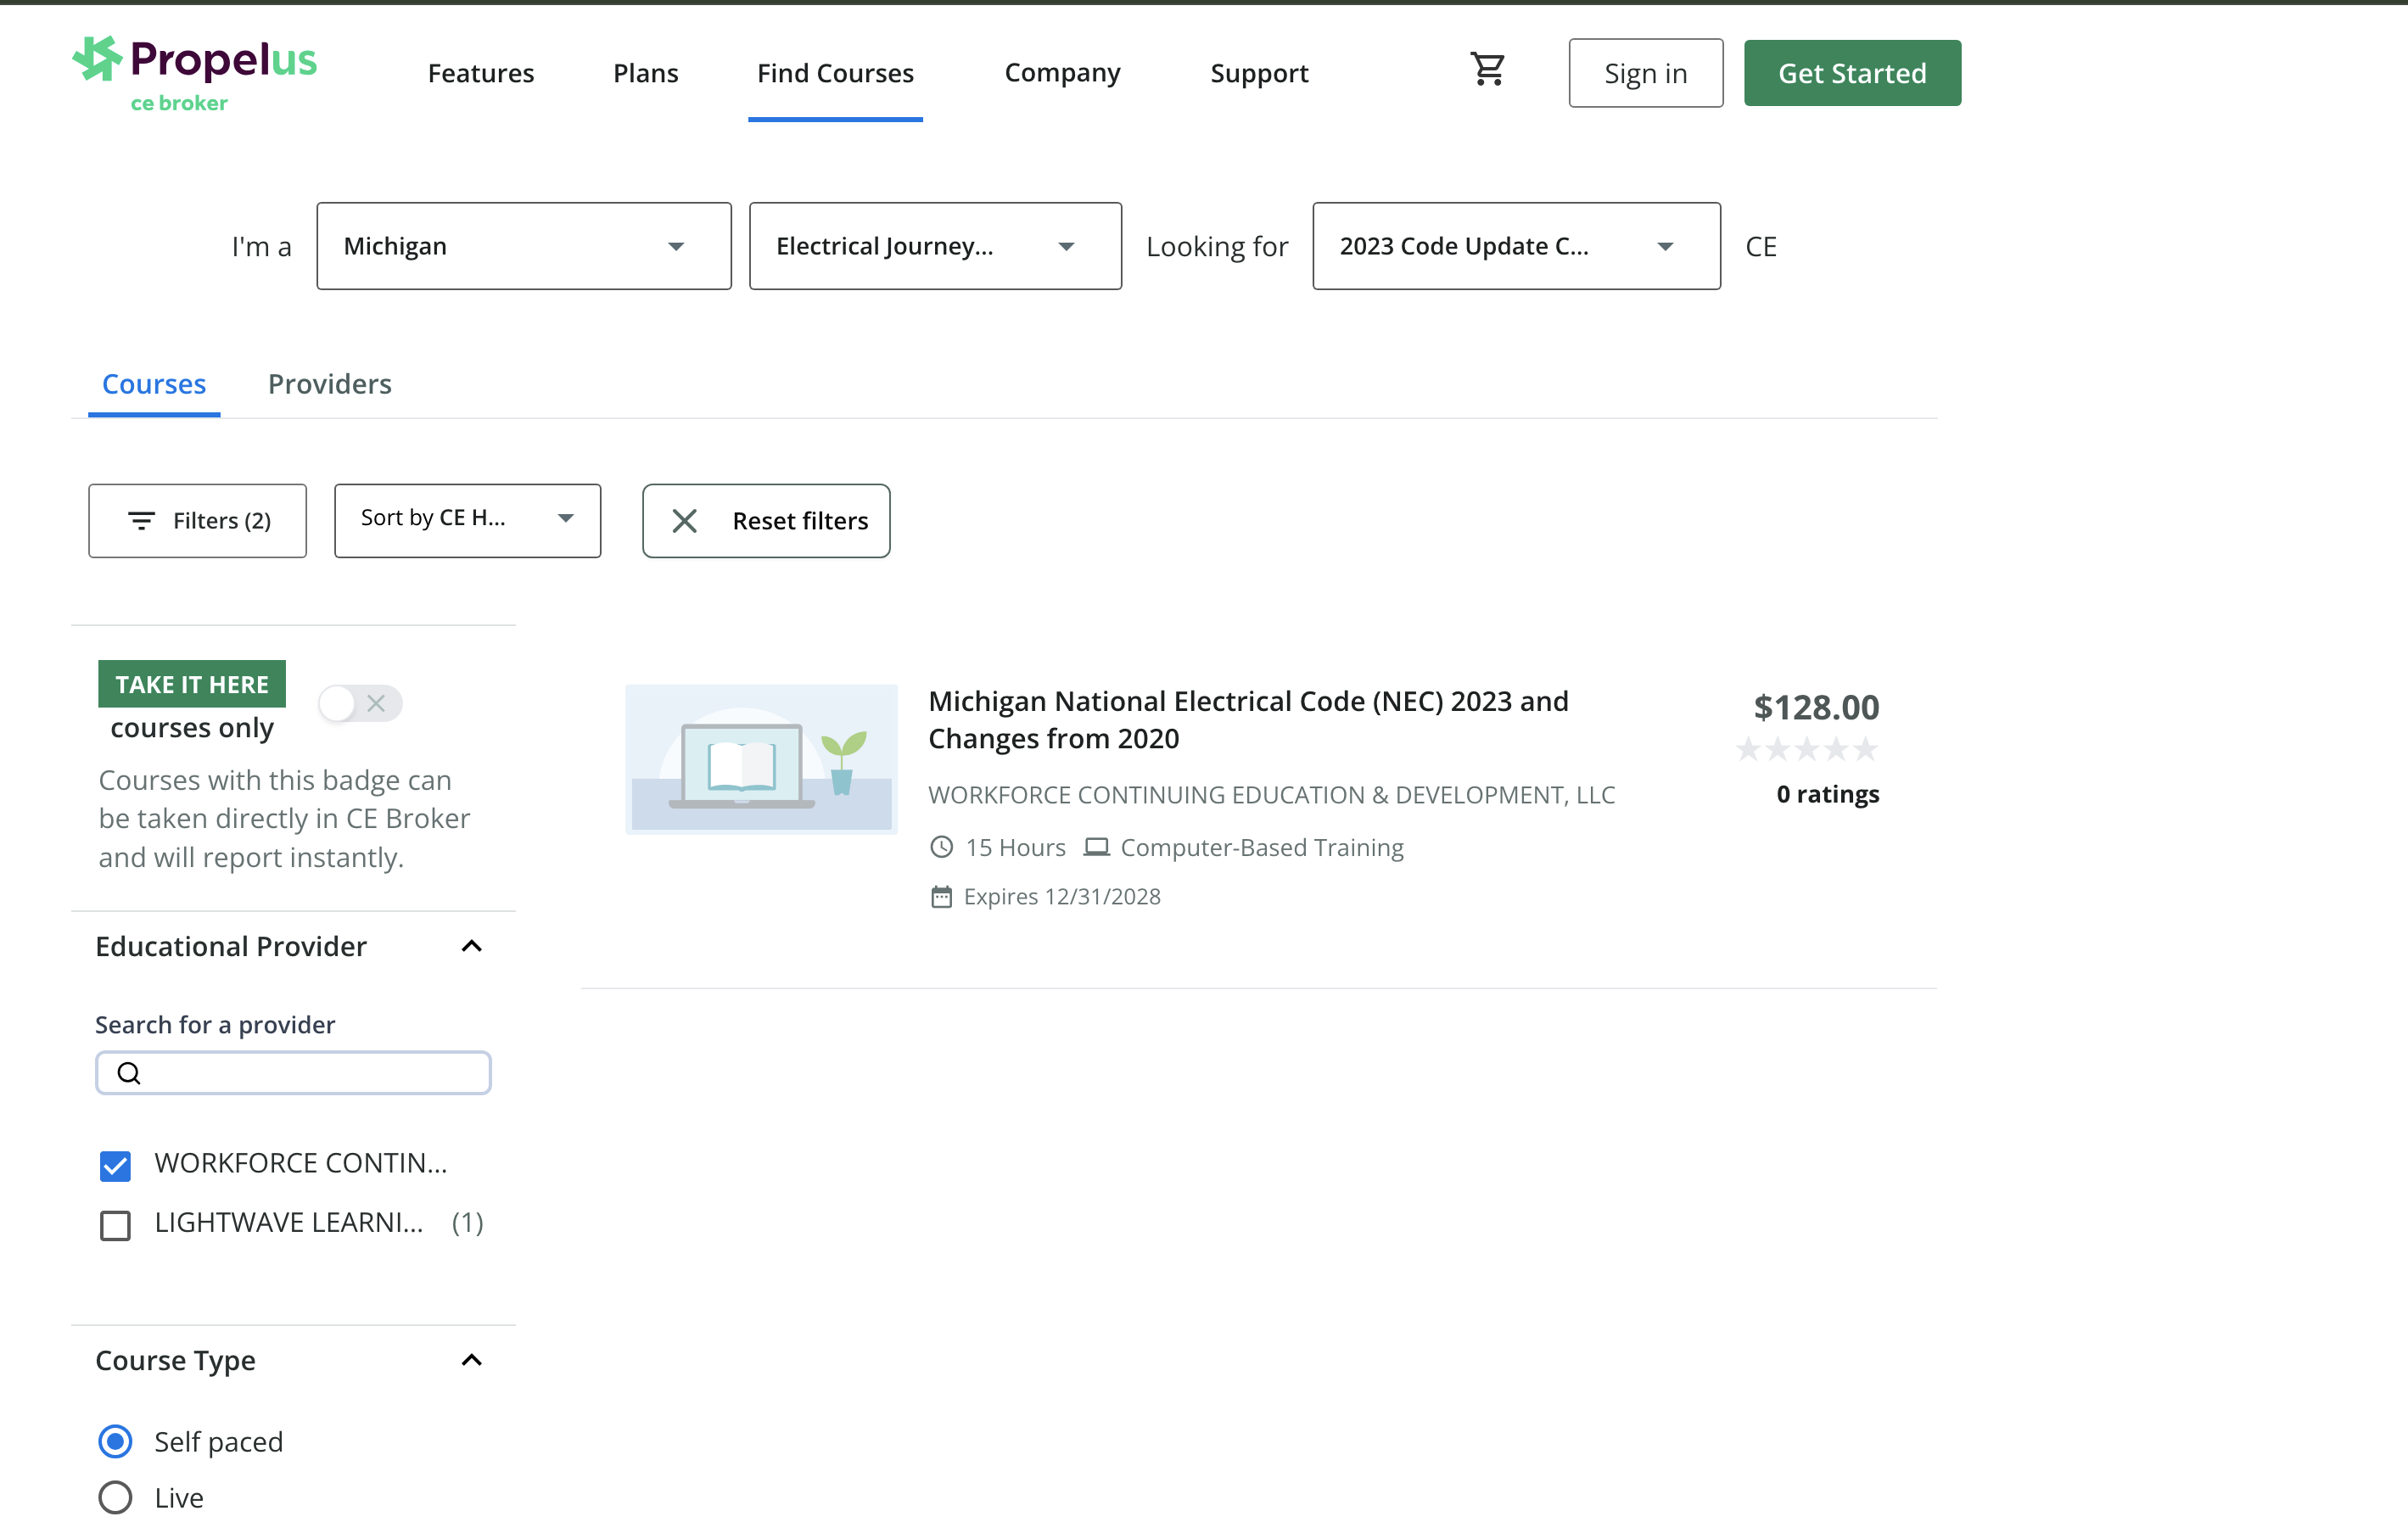This screenshot has height=1539, width=2408.
Task: Toggle the Take It Here courses switch
Action: [360, 703]
